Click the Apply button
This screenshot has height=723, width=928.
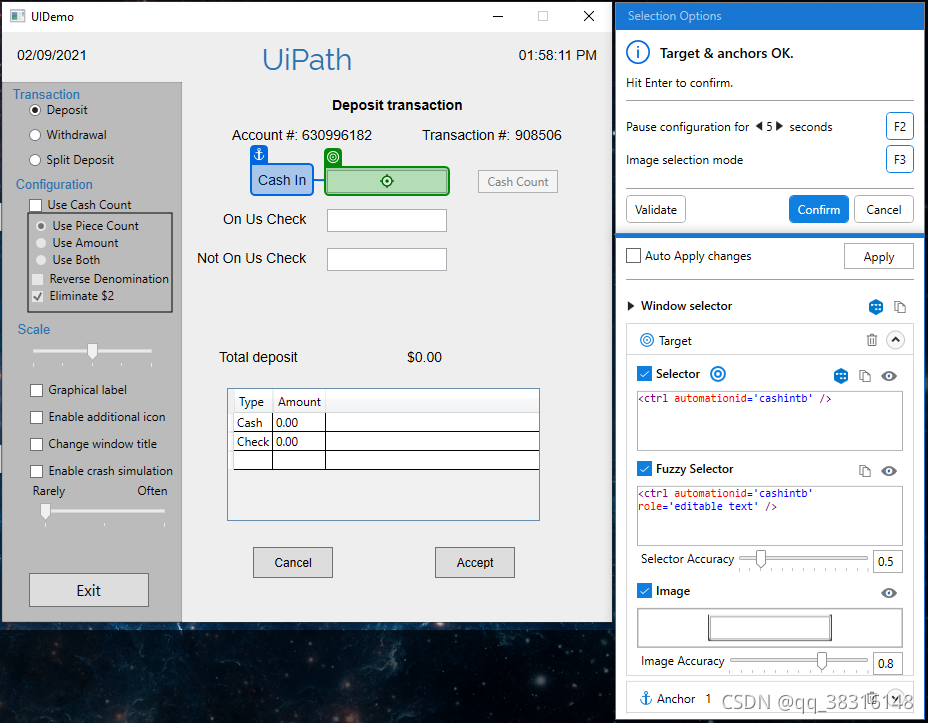878,257
